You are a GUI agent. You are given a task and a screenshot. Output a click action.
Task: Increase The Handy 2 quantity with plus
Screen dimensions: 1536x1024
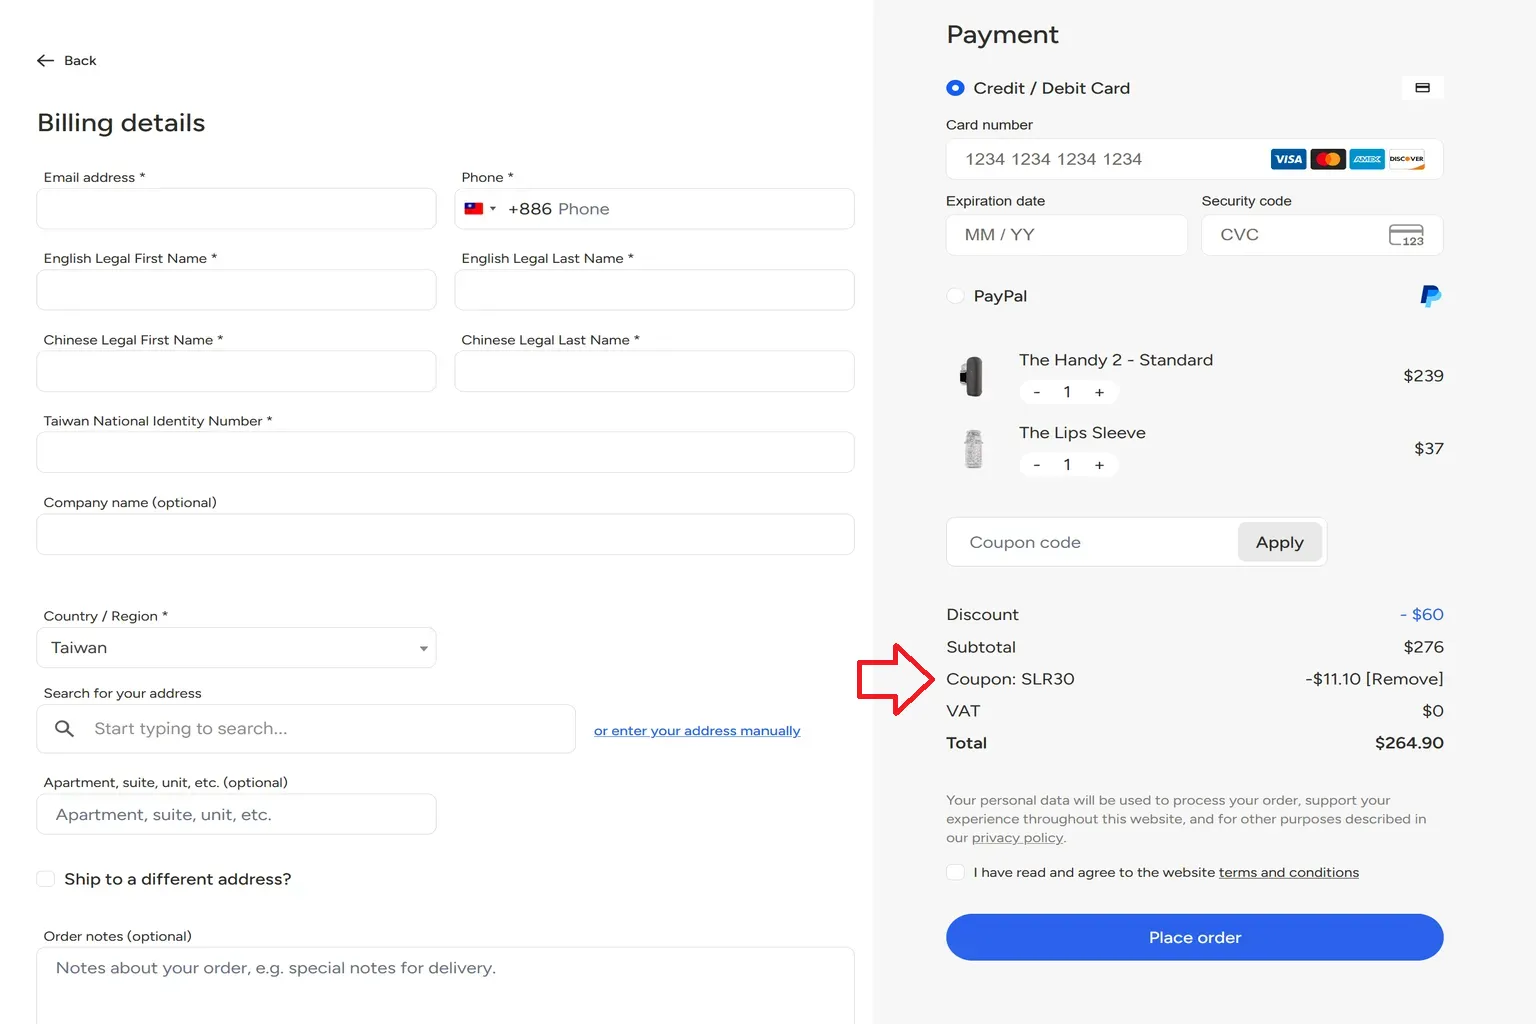[x=1099, y=392]
